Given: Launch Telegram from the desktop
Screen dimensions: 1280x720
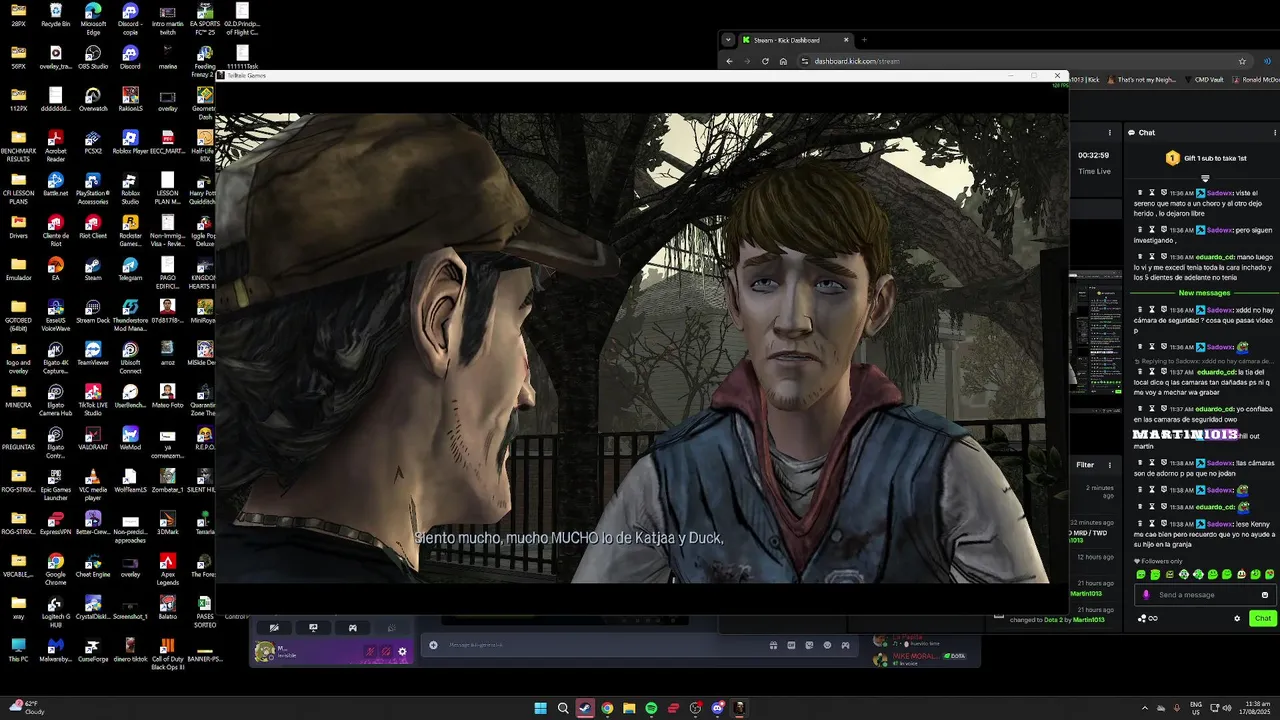Looking at the screenshot, I should coord(130,268).
